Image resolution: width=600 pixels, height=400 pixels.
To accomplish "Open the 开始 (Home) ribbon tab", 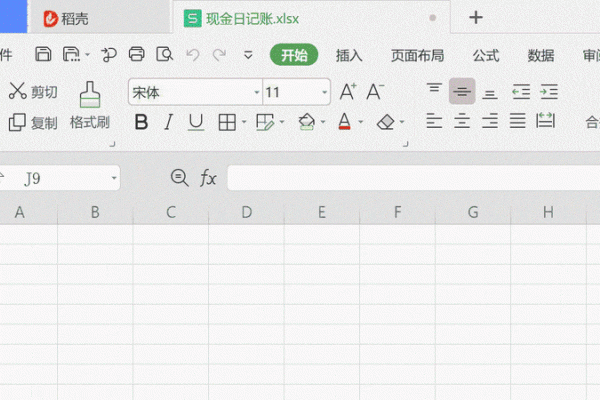I will coord(294,55).
